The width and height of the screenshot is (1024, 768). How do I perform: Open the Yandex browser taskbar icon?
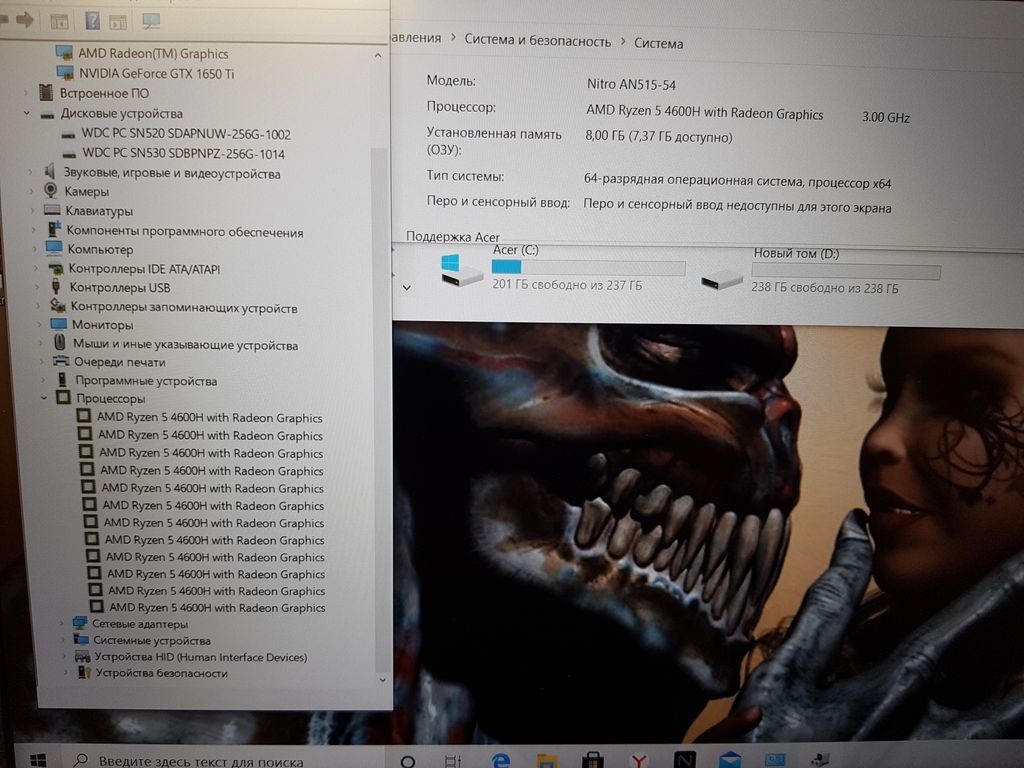point(639,761)
